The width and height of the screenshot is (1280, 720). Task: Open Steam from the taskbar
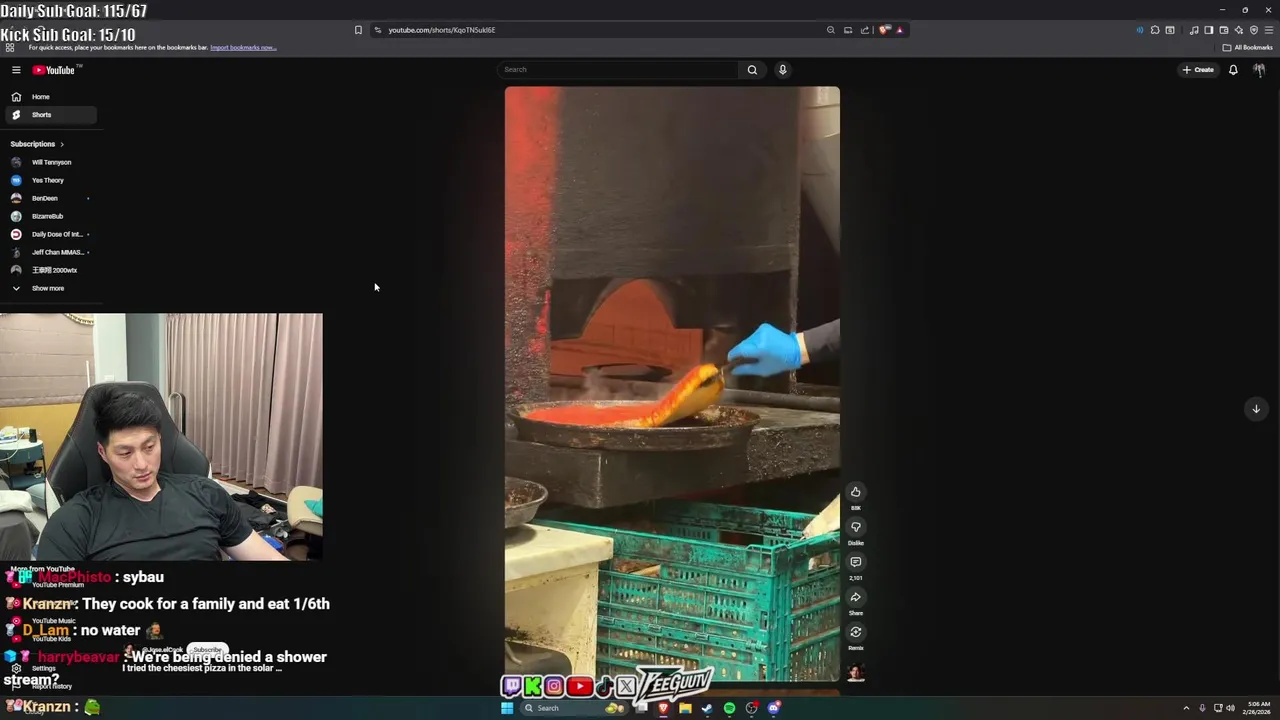[x=707, y=708]
